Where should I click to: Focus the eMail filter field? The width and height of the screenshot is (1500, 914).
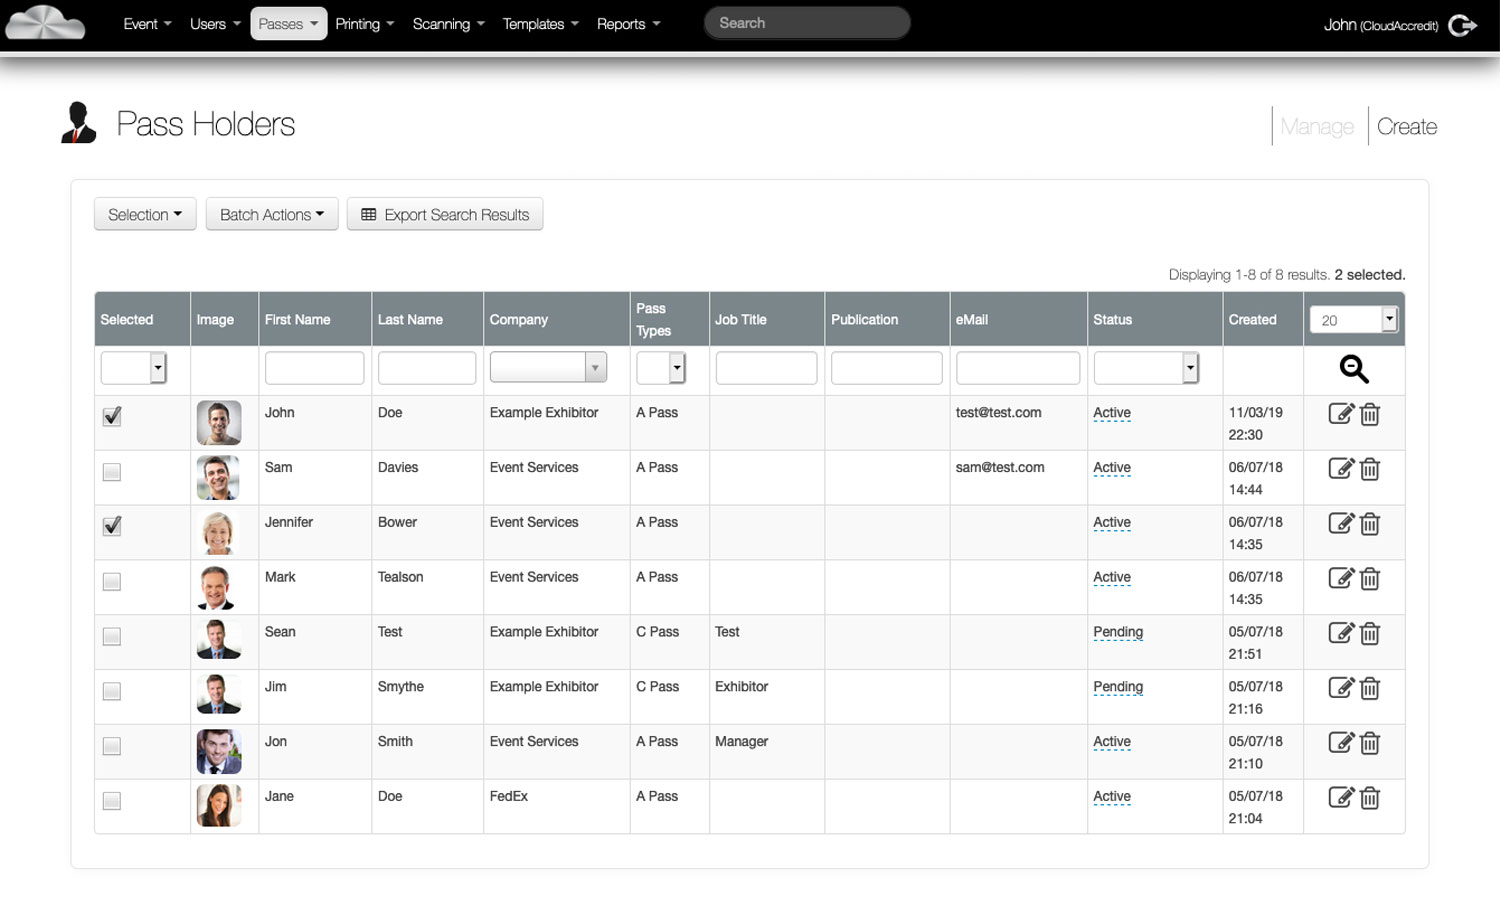1018,368
